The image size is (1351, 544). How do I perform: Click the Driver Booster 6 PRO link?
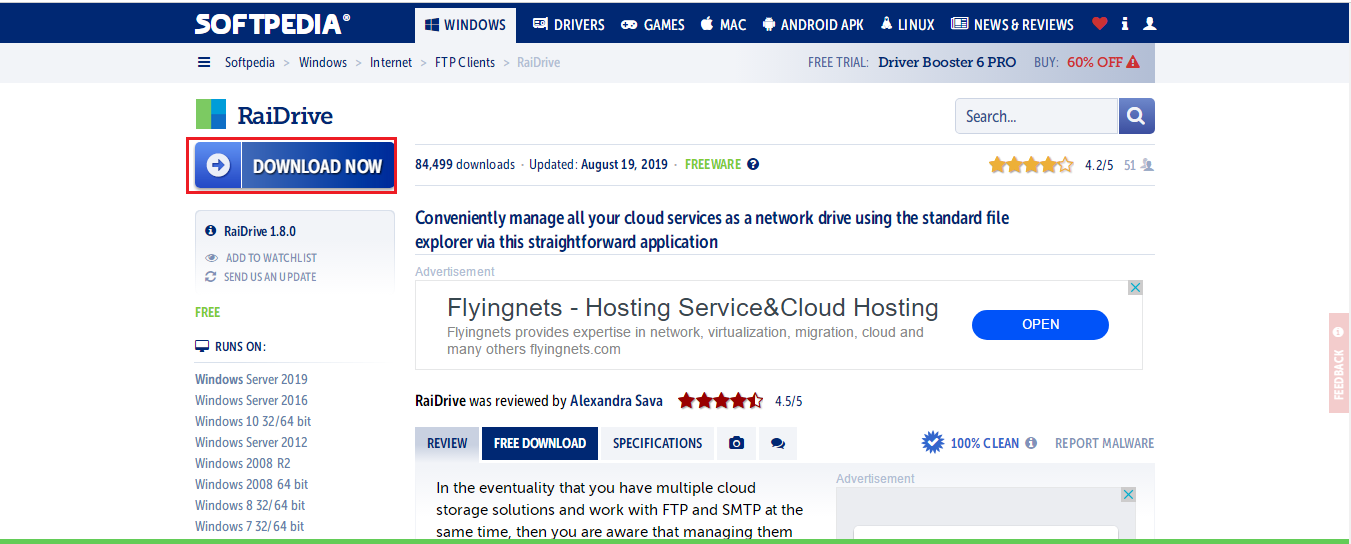coord(947,62)
